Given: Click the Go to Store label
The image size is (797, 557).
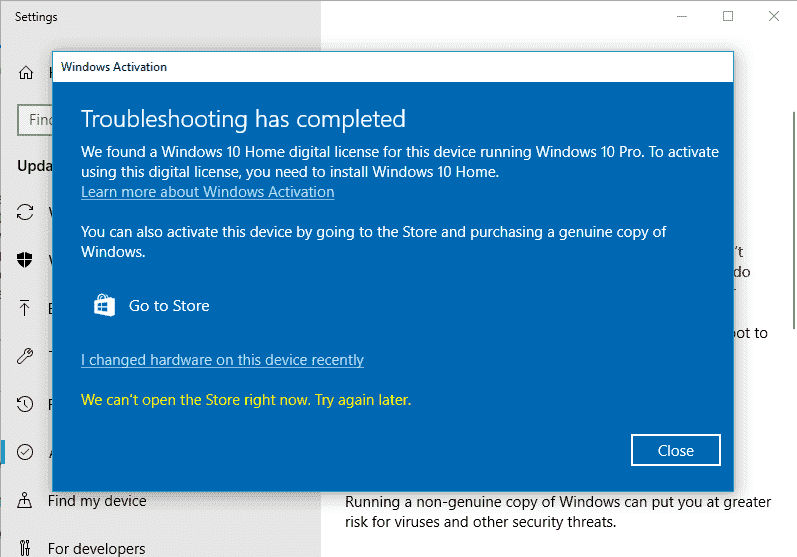Looking at the screenshot, I should click(169, 306).
